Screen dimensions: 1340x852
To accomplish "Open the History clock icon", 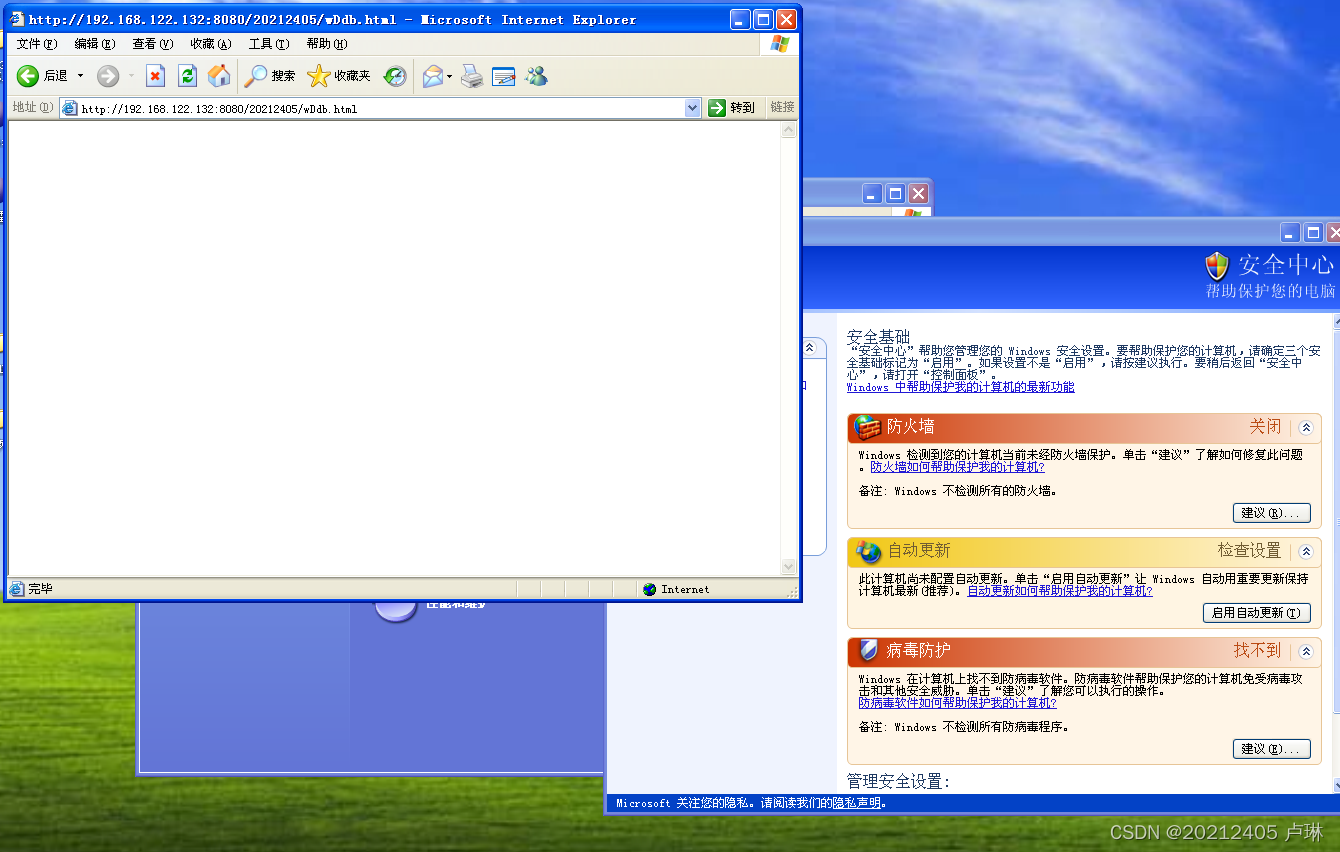I will click(396, 76).
